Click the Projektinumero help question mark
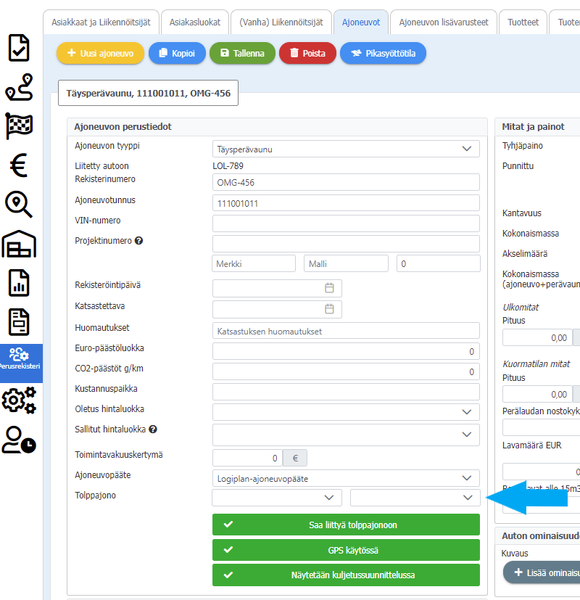The height and width of the screenshot is (600, 580). 139,241
